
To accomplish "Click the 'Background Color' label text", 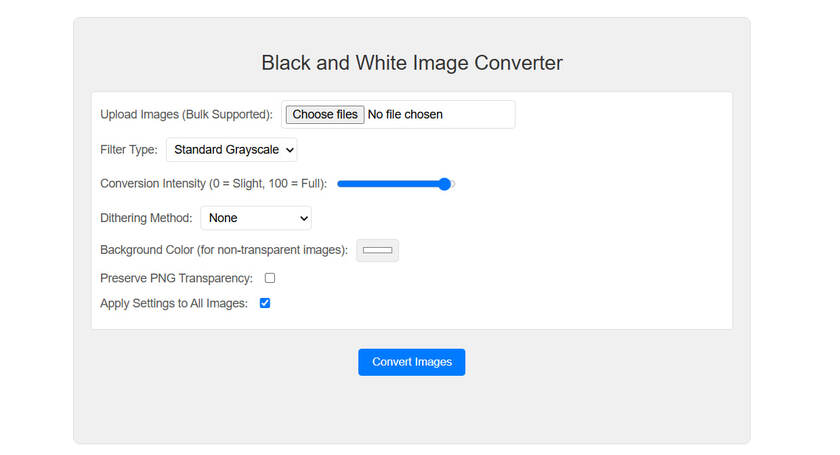I will click(224, 250).
